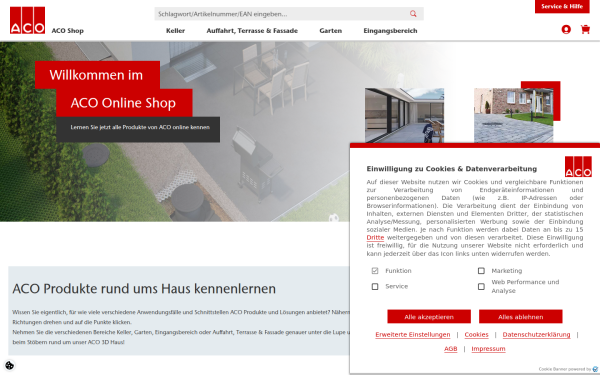Open the Eingangsbereich menu
The height and width of the screenshot is (375, 600).
pyautogui.click(x=390, y=31)
